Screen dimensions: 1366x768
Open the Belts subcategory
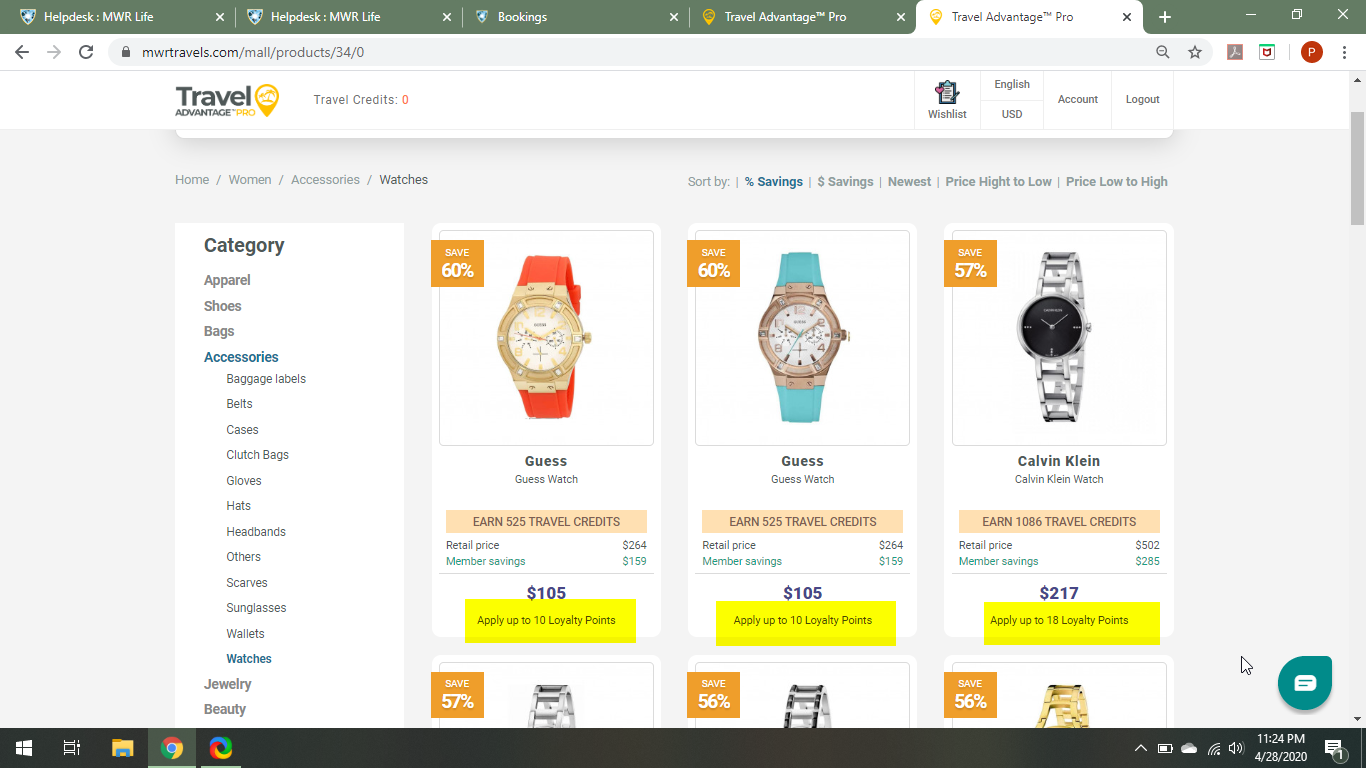click(239, 404)
